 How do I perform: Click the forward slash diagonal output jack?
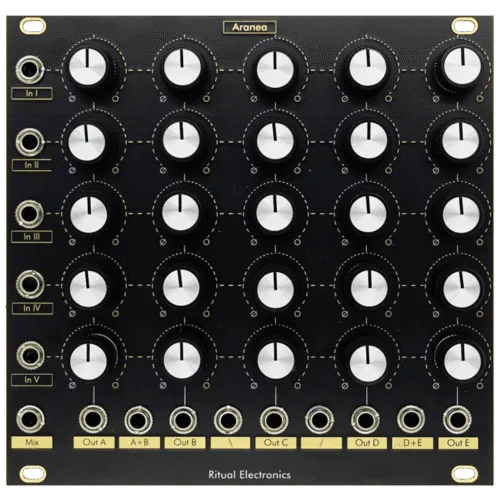tap(319, 419)
